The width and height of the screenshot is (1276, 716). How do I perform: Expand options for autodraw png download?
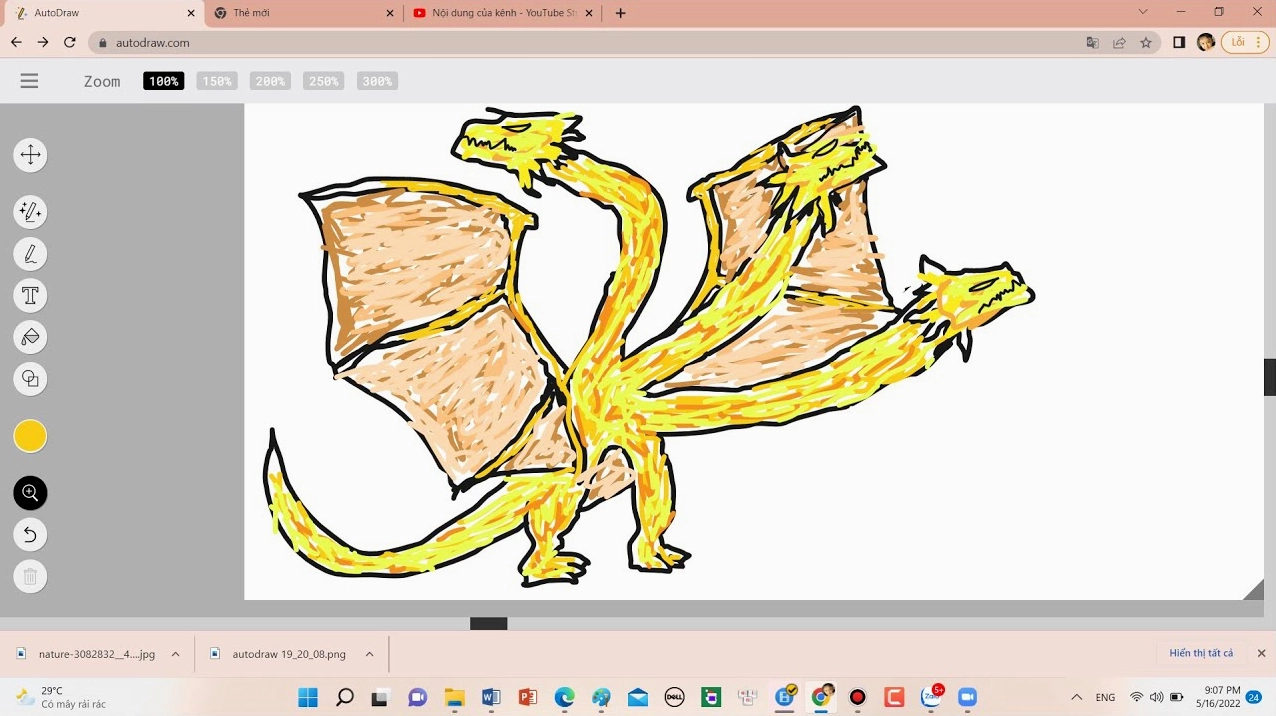pyautogui.click(x=369, y=654)
